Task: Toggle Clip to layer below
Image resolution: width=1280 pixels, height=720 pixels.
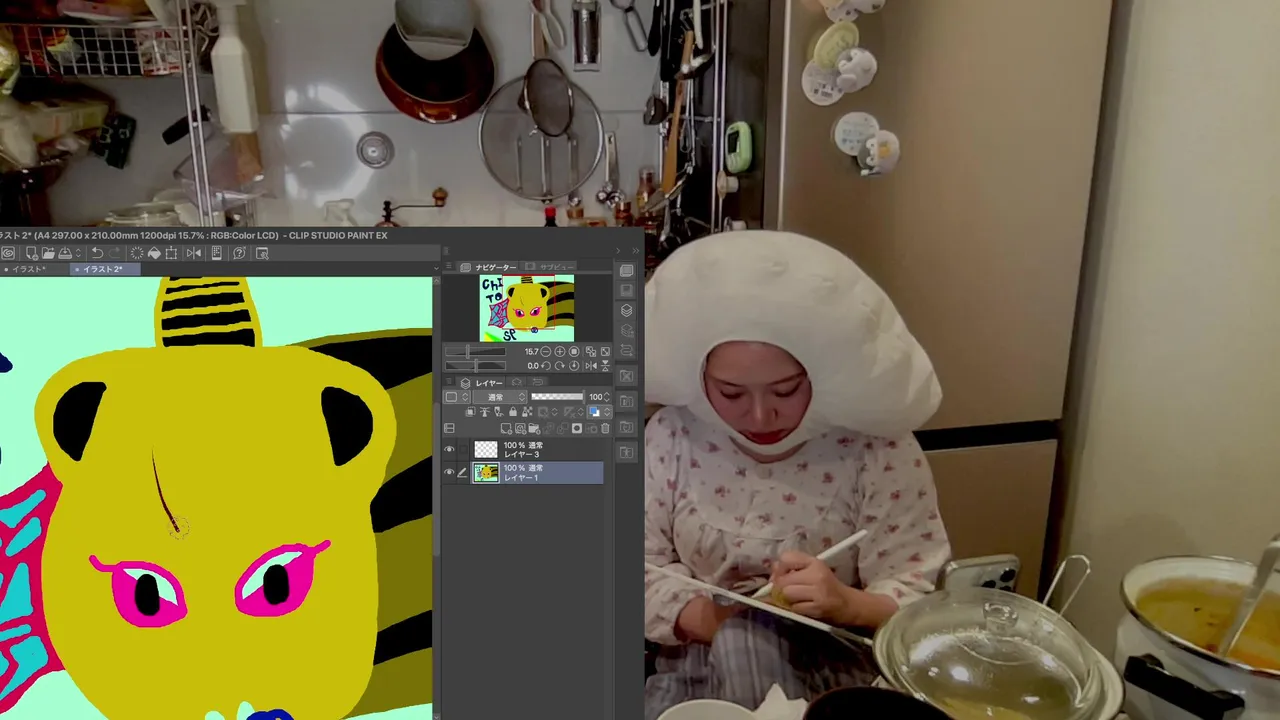Action: tap(470, 412)
